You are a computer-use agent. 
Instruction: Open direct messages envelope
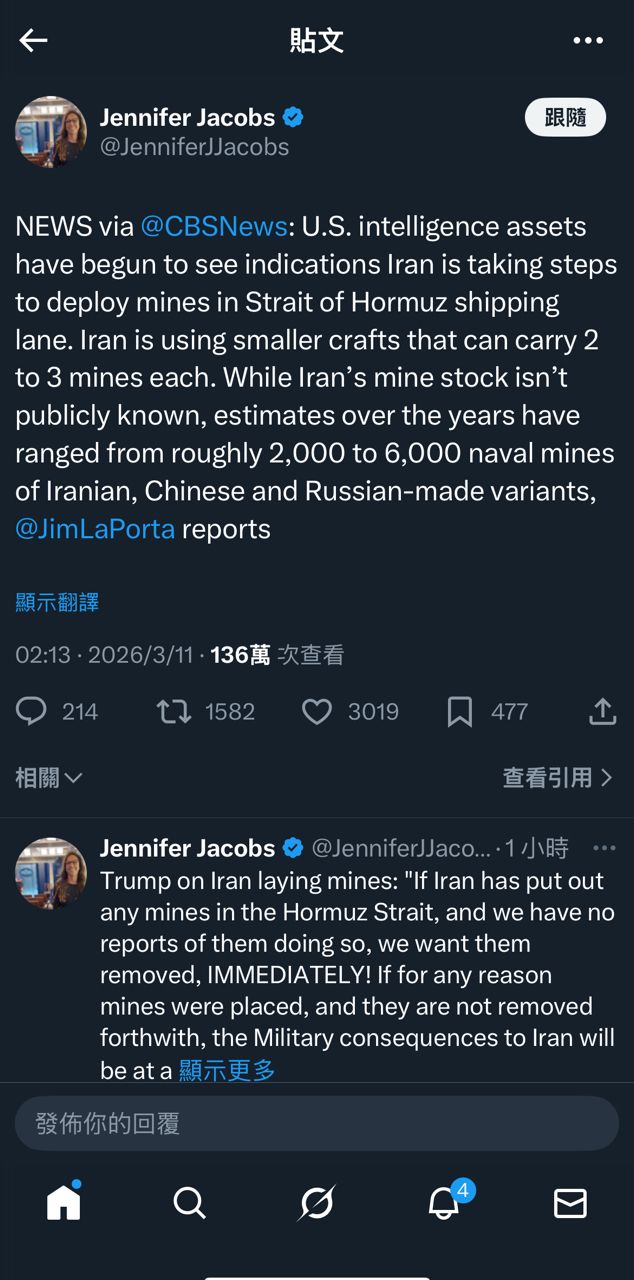tap(570, 1202)
